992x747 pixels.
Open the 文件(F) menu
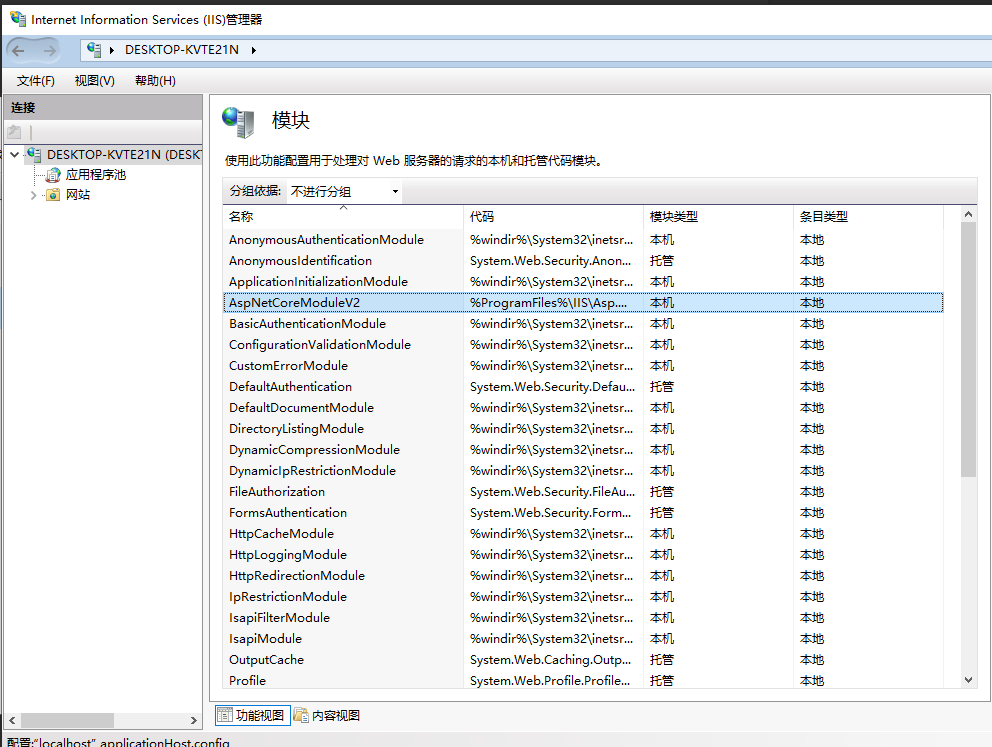pyautogui.click(x=35, y=80)
